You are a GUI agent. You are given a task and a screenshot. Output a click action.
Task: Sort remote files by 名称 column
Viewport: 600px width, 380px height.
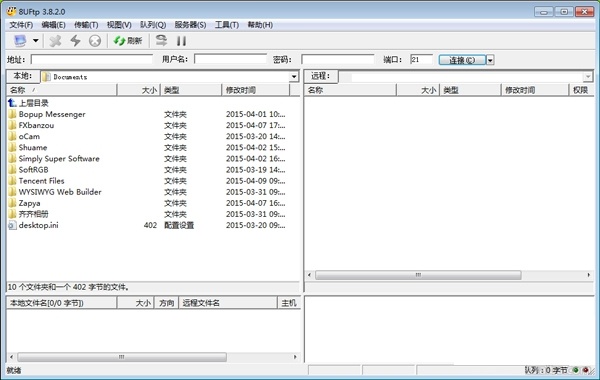pyautogui.click(x=350, y=90)
